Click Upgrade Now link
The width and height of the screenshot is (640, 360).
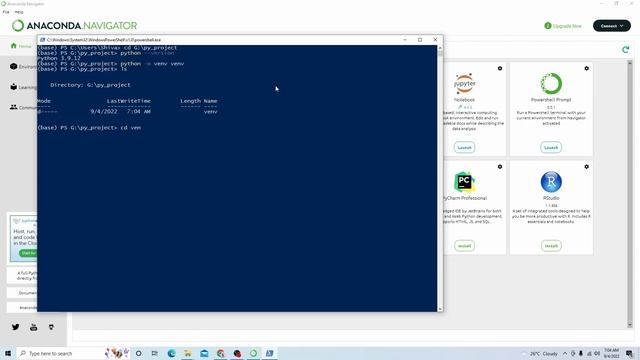(x=563, y=26)
